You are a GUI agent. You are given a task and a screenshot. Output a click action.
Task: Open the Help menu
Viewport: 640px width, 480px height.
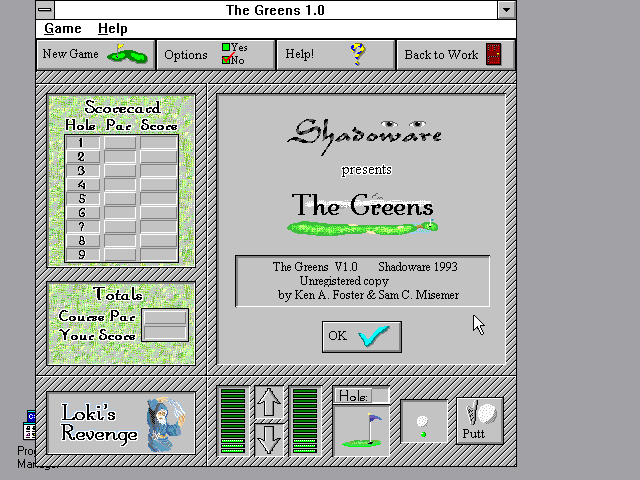[112, 29]
